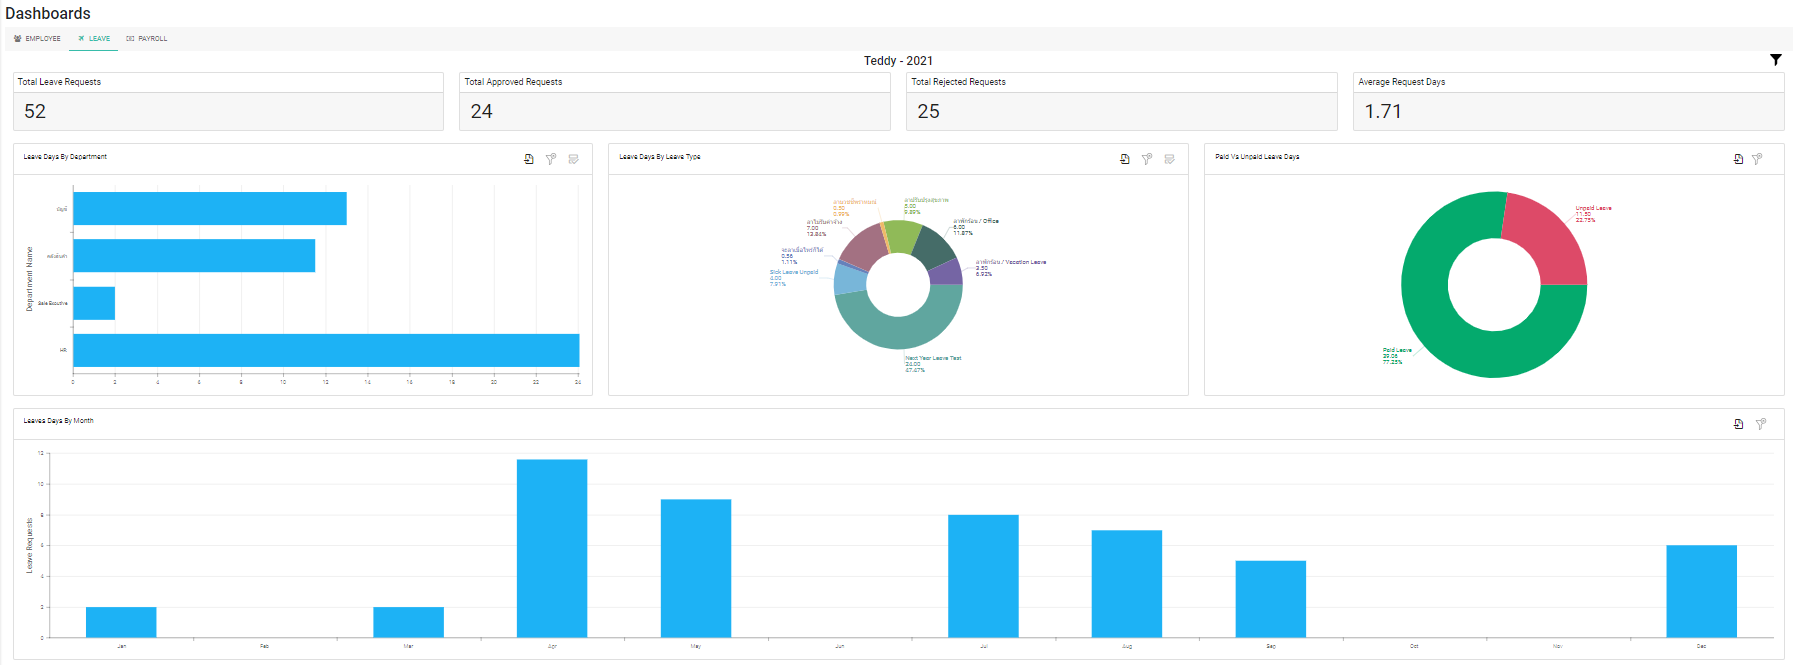This screenshot has height=665, width=1797.
Task: Click the 'Leave Requests' axis label
Action: point(29,545)
